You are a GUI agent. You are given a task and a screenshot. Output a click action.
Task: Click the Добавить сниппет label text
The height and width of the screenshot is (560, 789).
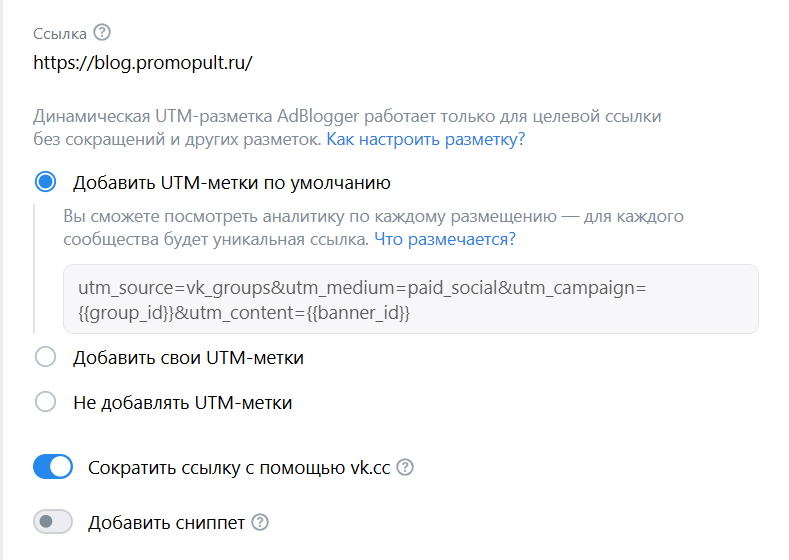pos(166,522)
